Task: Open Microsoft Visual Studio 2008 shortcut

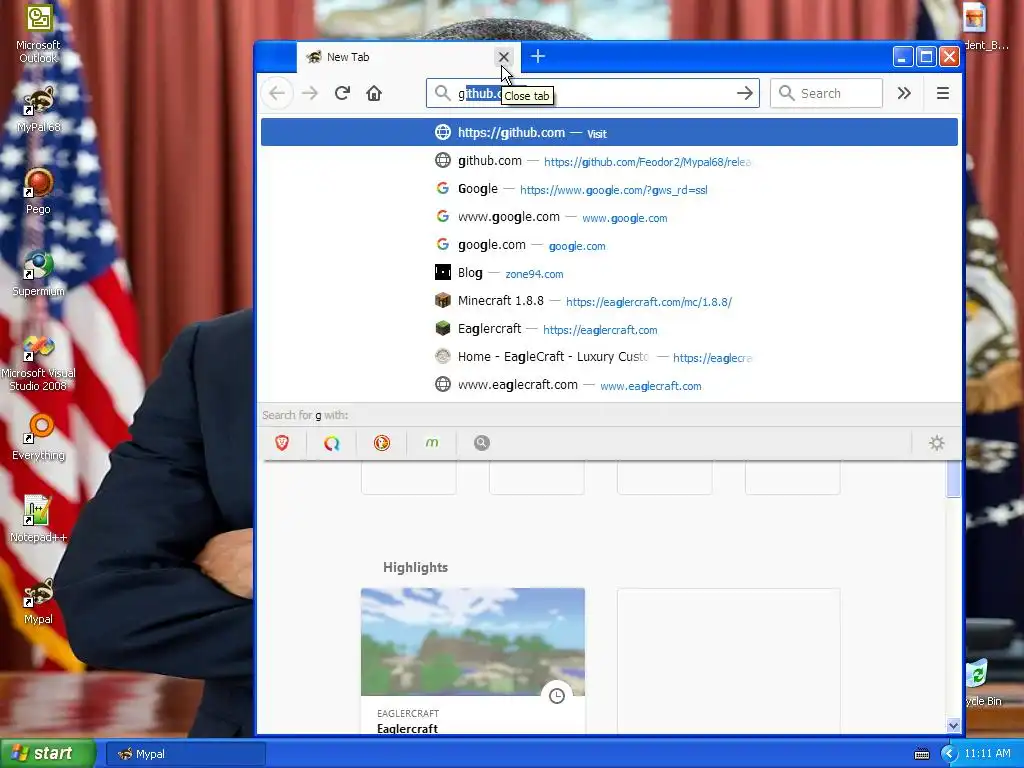Action: coord(39,362)
